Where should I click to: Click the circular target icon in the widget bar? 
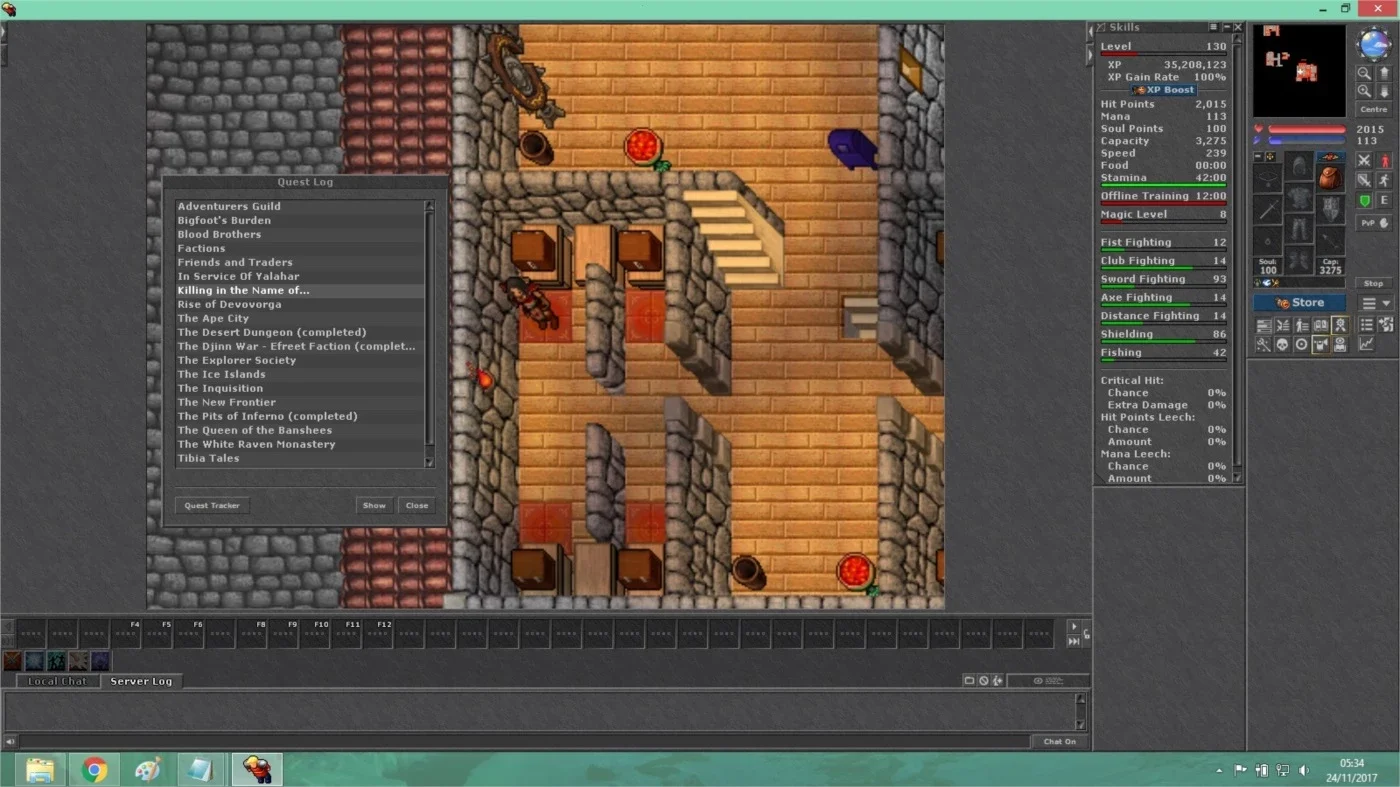click(1301, 343)
